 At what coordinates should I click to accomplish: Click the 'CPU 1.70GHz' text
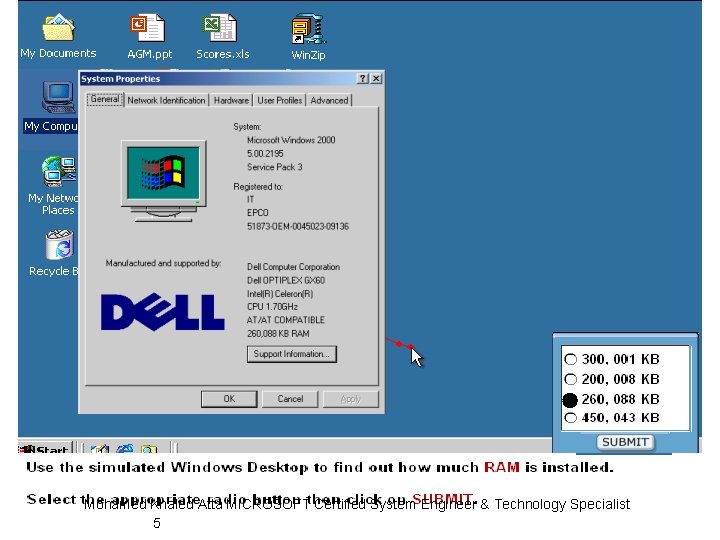pos(272,307)
